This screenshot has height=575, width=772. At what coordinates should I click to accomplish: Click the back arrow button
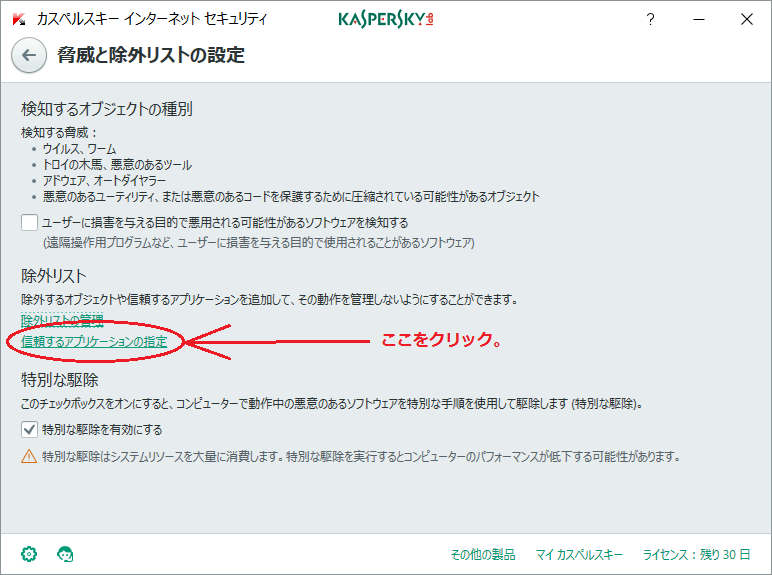click(x=28, y=56)
